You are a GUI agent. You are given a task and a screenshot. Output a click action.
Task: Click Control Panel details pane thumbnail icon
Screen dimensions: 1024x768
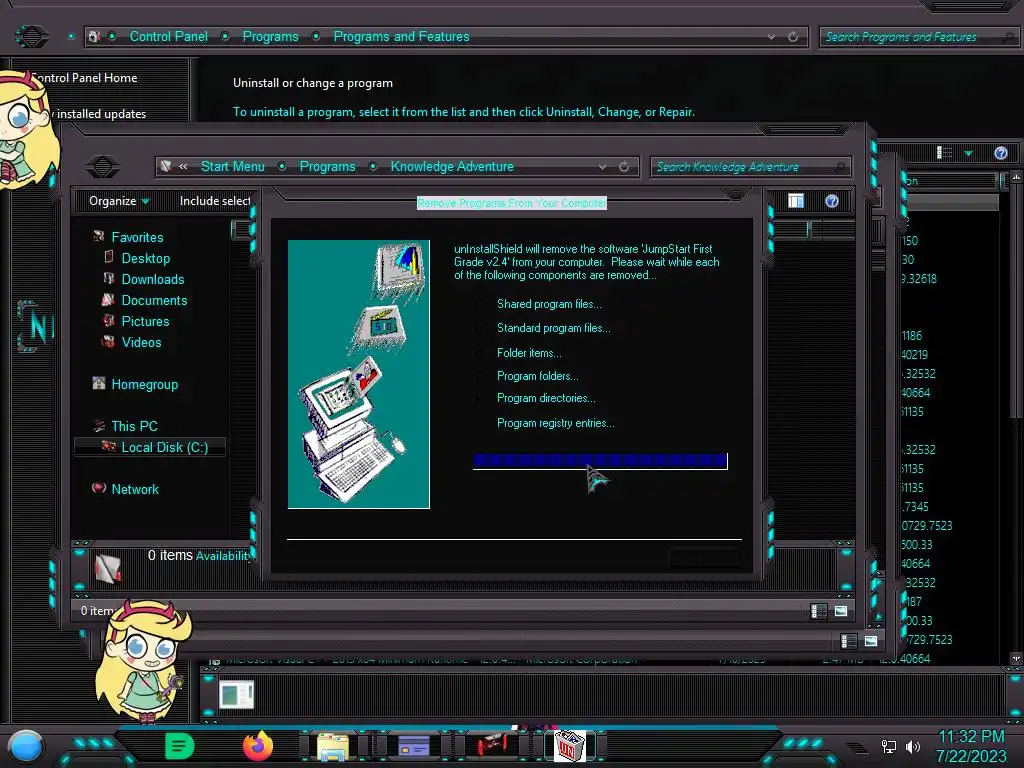click(x=236, y=695)
